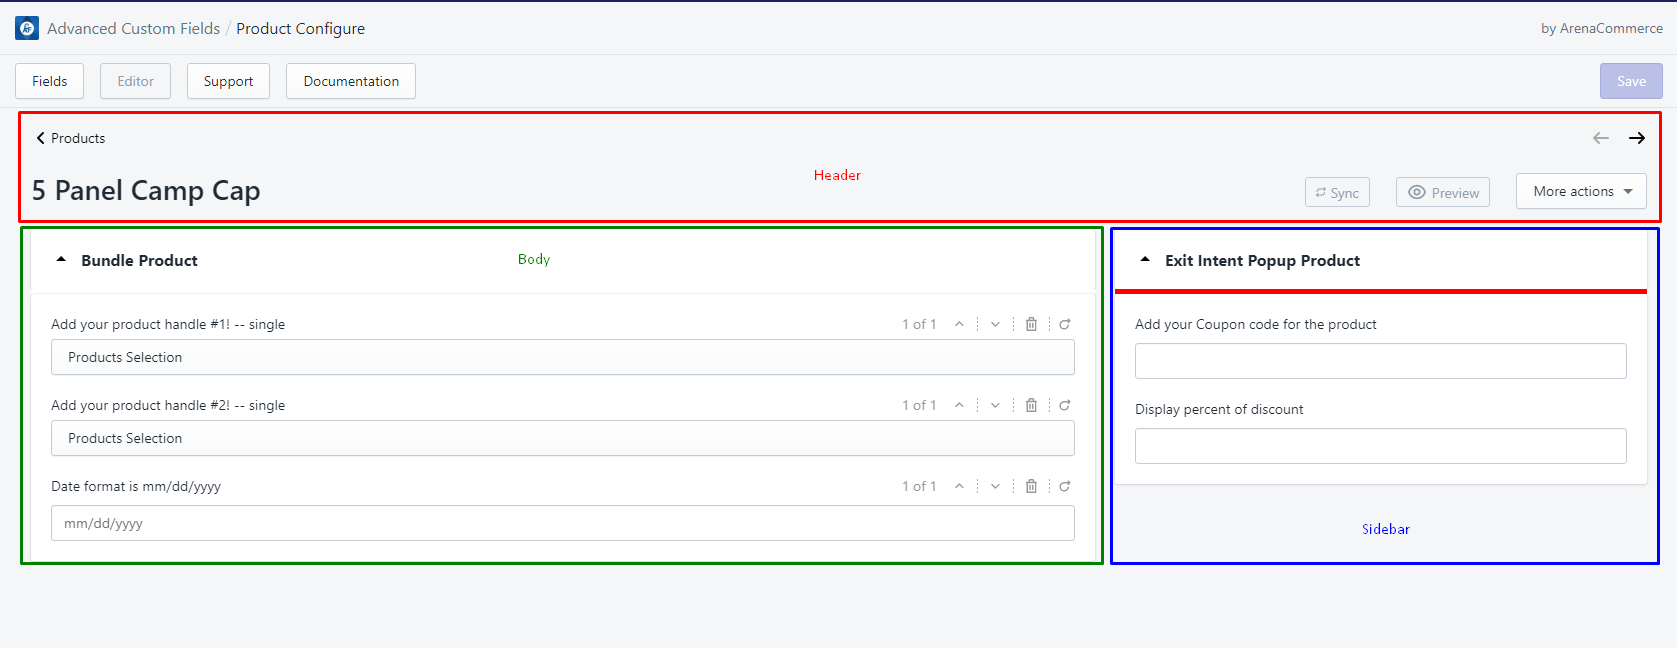The width and height of the screenshot is (1677, 648).
Task: Click the by ArenaCommerce link
Action: pos(1602,28)
